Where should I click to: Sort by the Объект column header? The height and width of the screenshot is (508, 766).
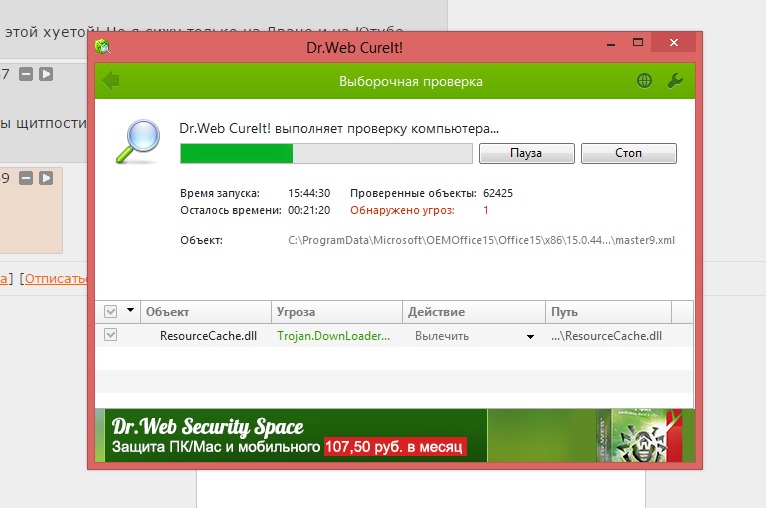pyautogui.click(x=206, y=312)
